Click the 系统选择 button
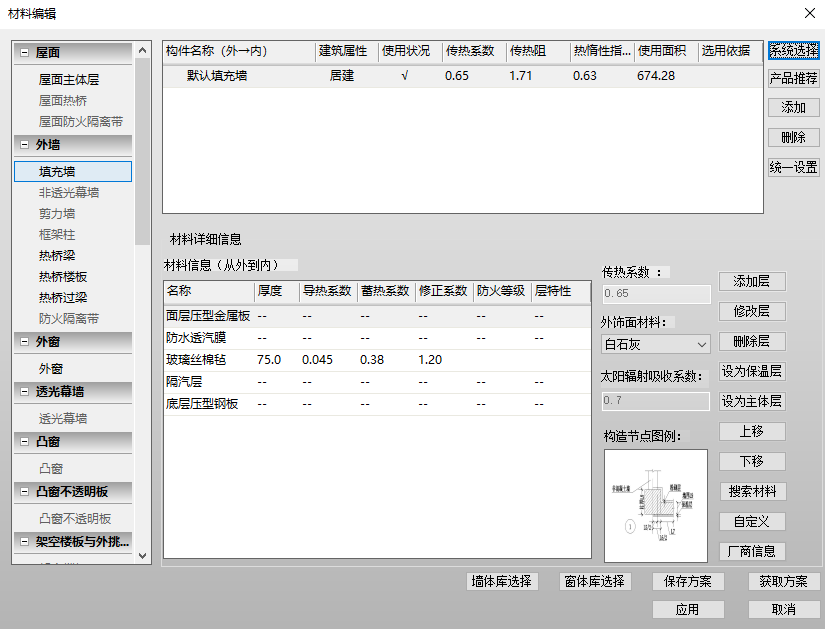 793,51
